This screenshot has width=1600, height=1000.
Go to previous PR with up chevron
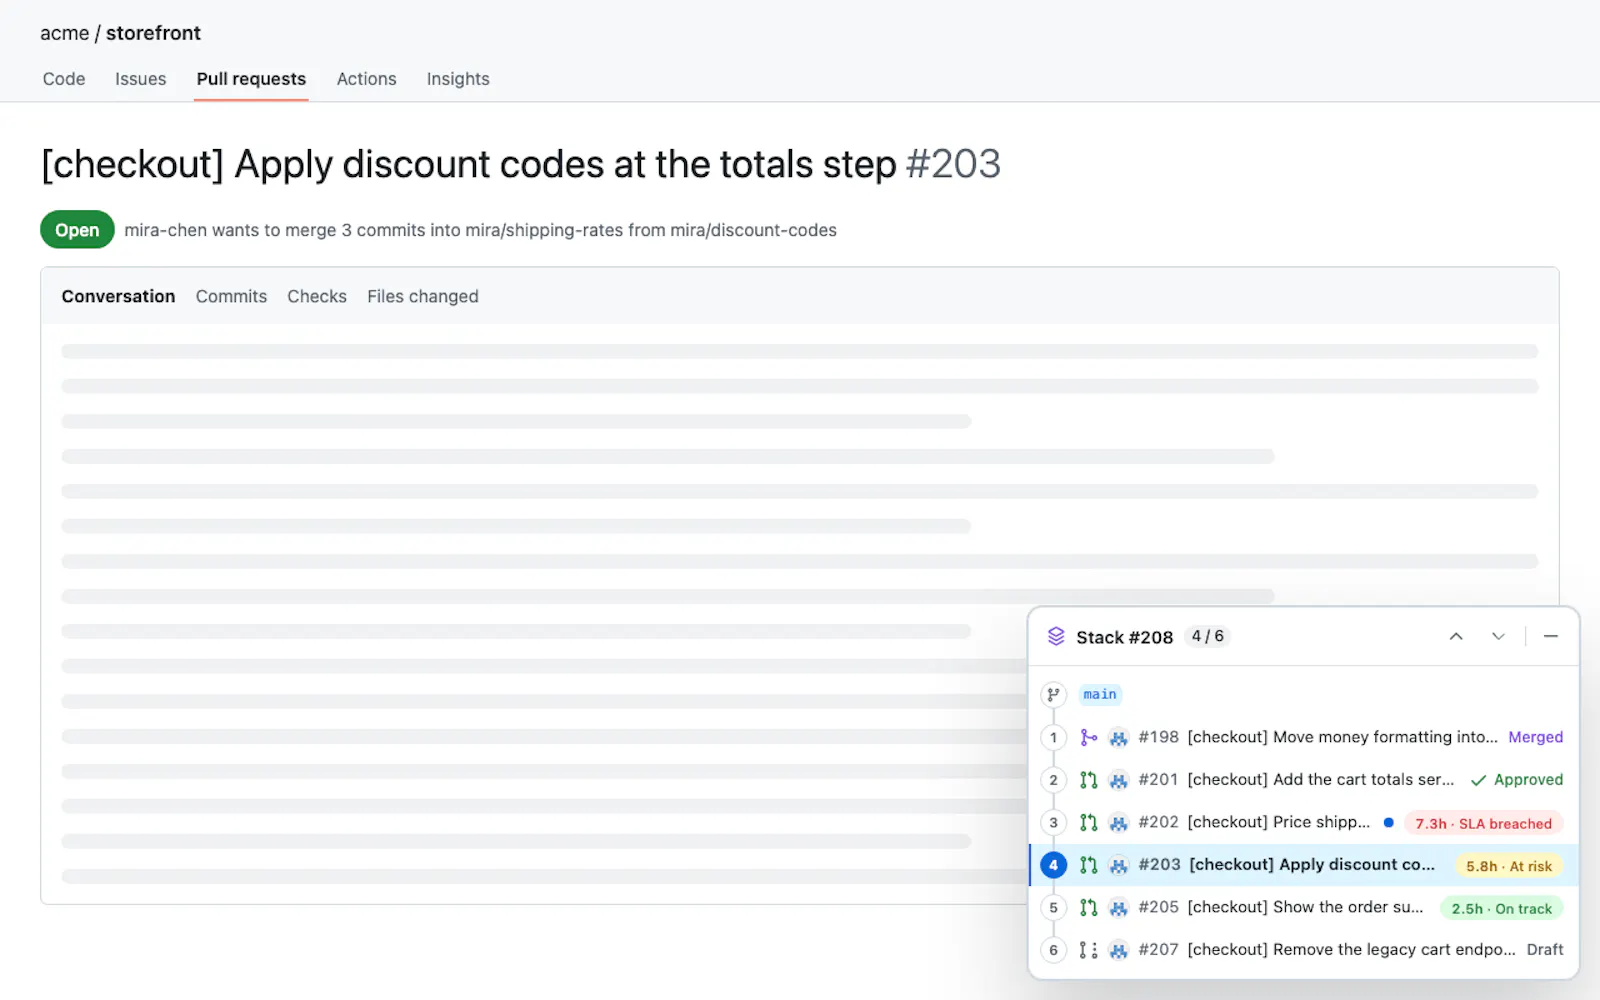1456,636
